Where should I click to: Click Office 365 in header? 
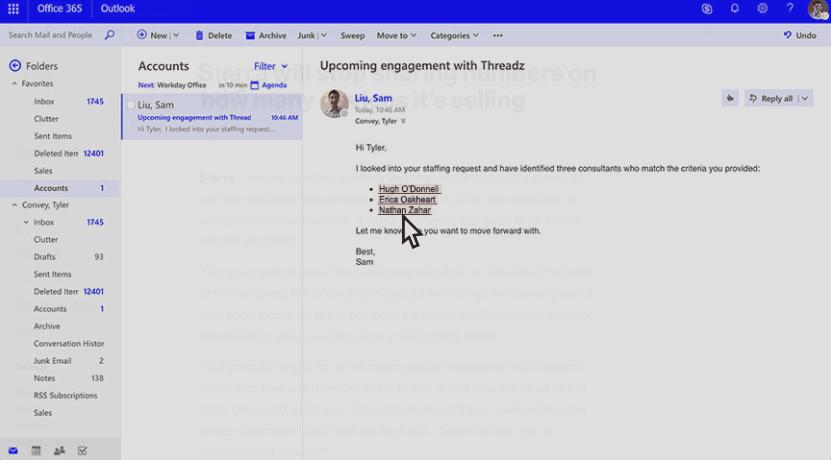tap(59, 8)
